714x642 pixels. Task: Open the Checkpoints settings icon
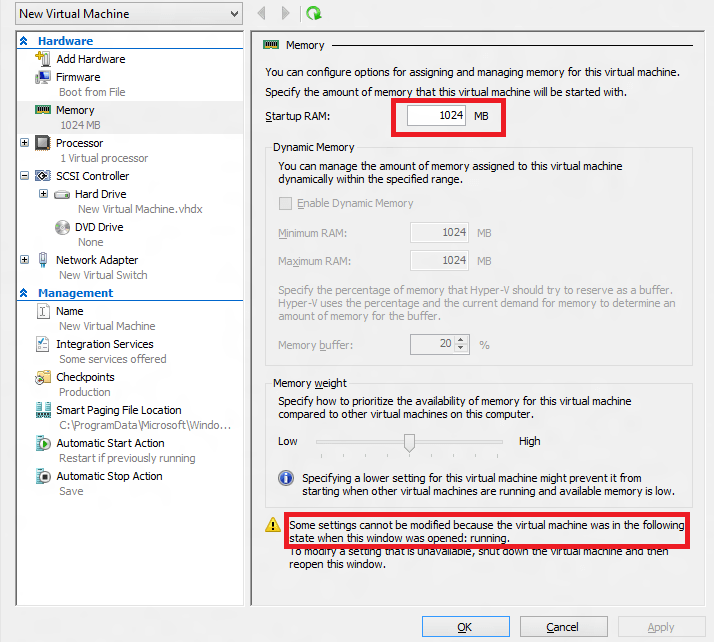tap(43, 377)
